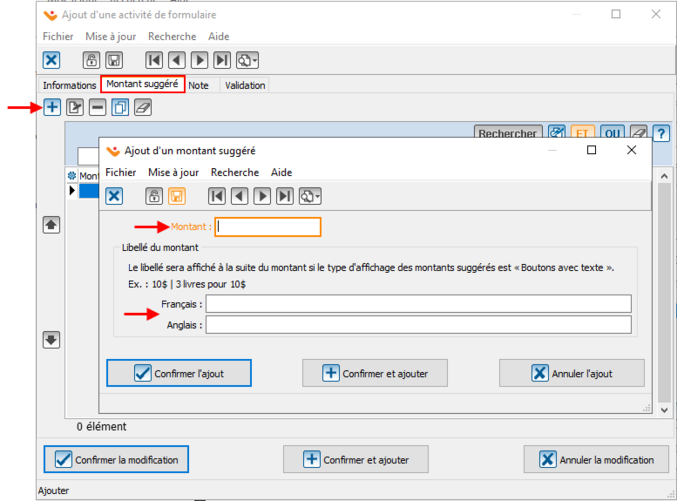Click the duplicate pages icon in the tab toolbar

[120, 107]
